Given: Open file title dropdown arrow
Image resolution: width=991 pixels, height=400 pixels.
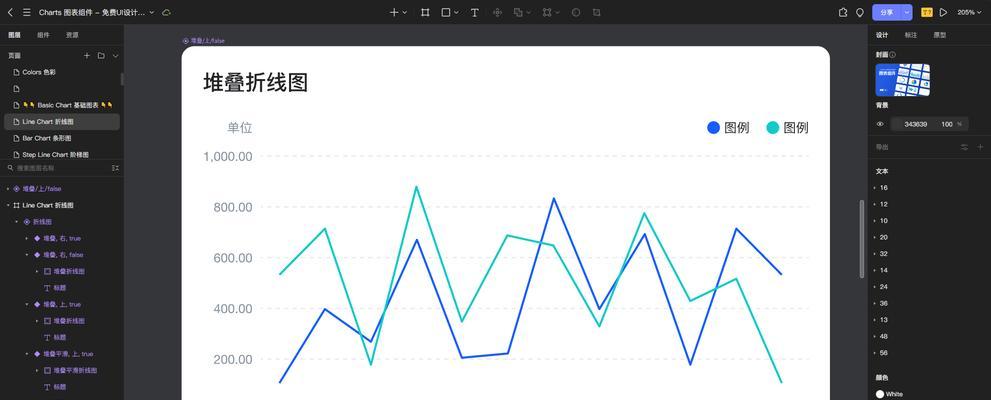Looking at the screenshot, I should coord(152,12).
